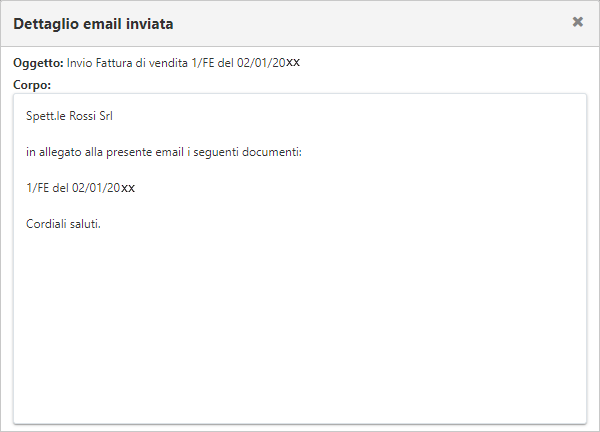This screenshot has width=600, height=432.
Task: Click the 1/FE del 02/01/20xx line in the body
Action: point(80,188)
